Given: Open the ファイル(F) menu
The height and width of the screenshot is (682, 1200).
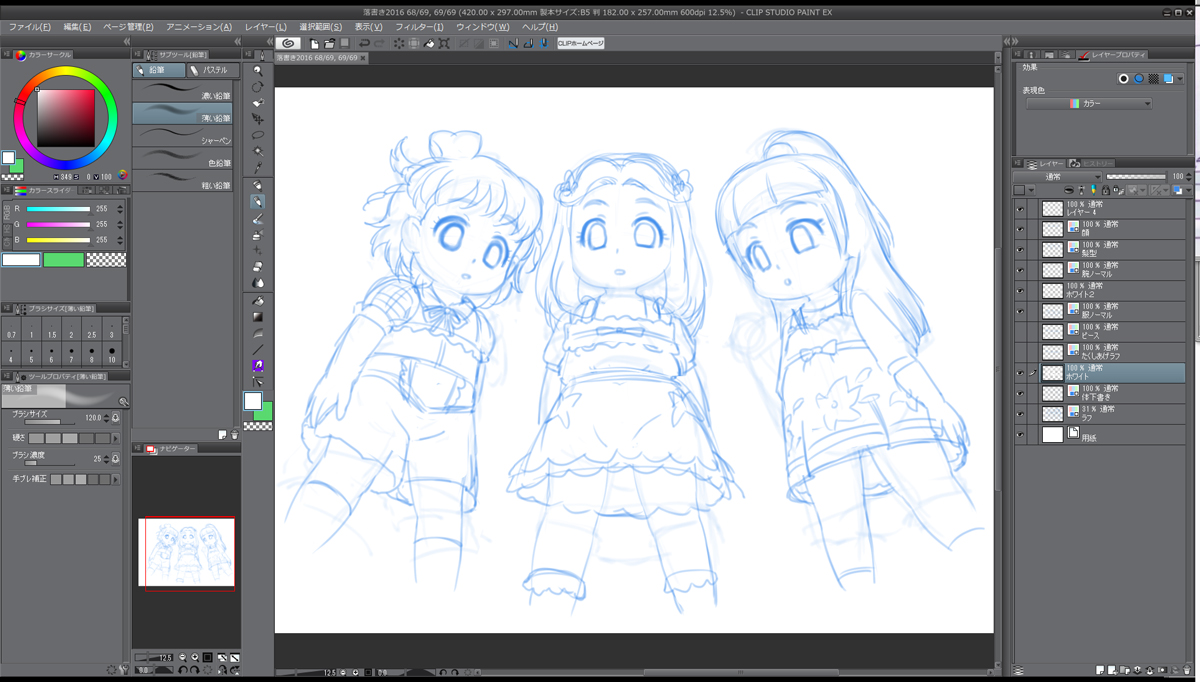Looking at the screenshot, I should [x=30, y=27].
